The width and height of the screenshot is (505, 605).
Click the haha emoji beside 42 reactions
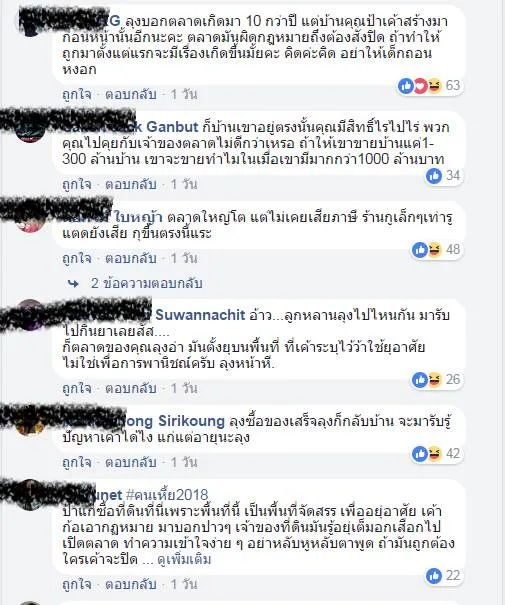(434, 454)
